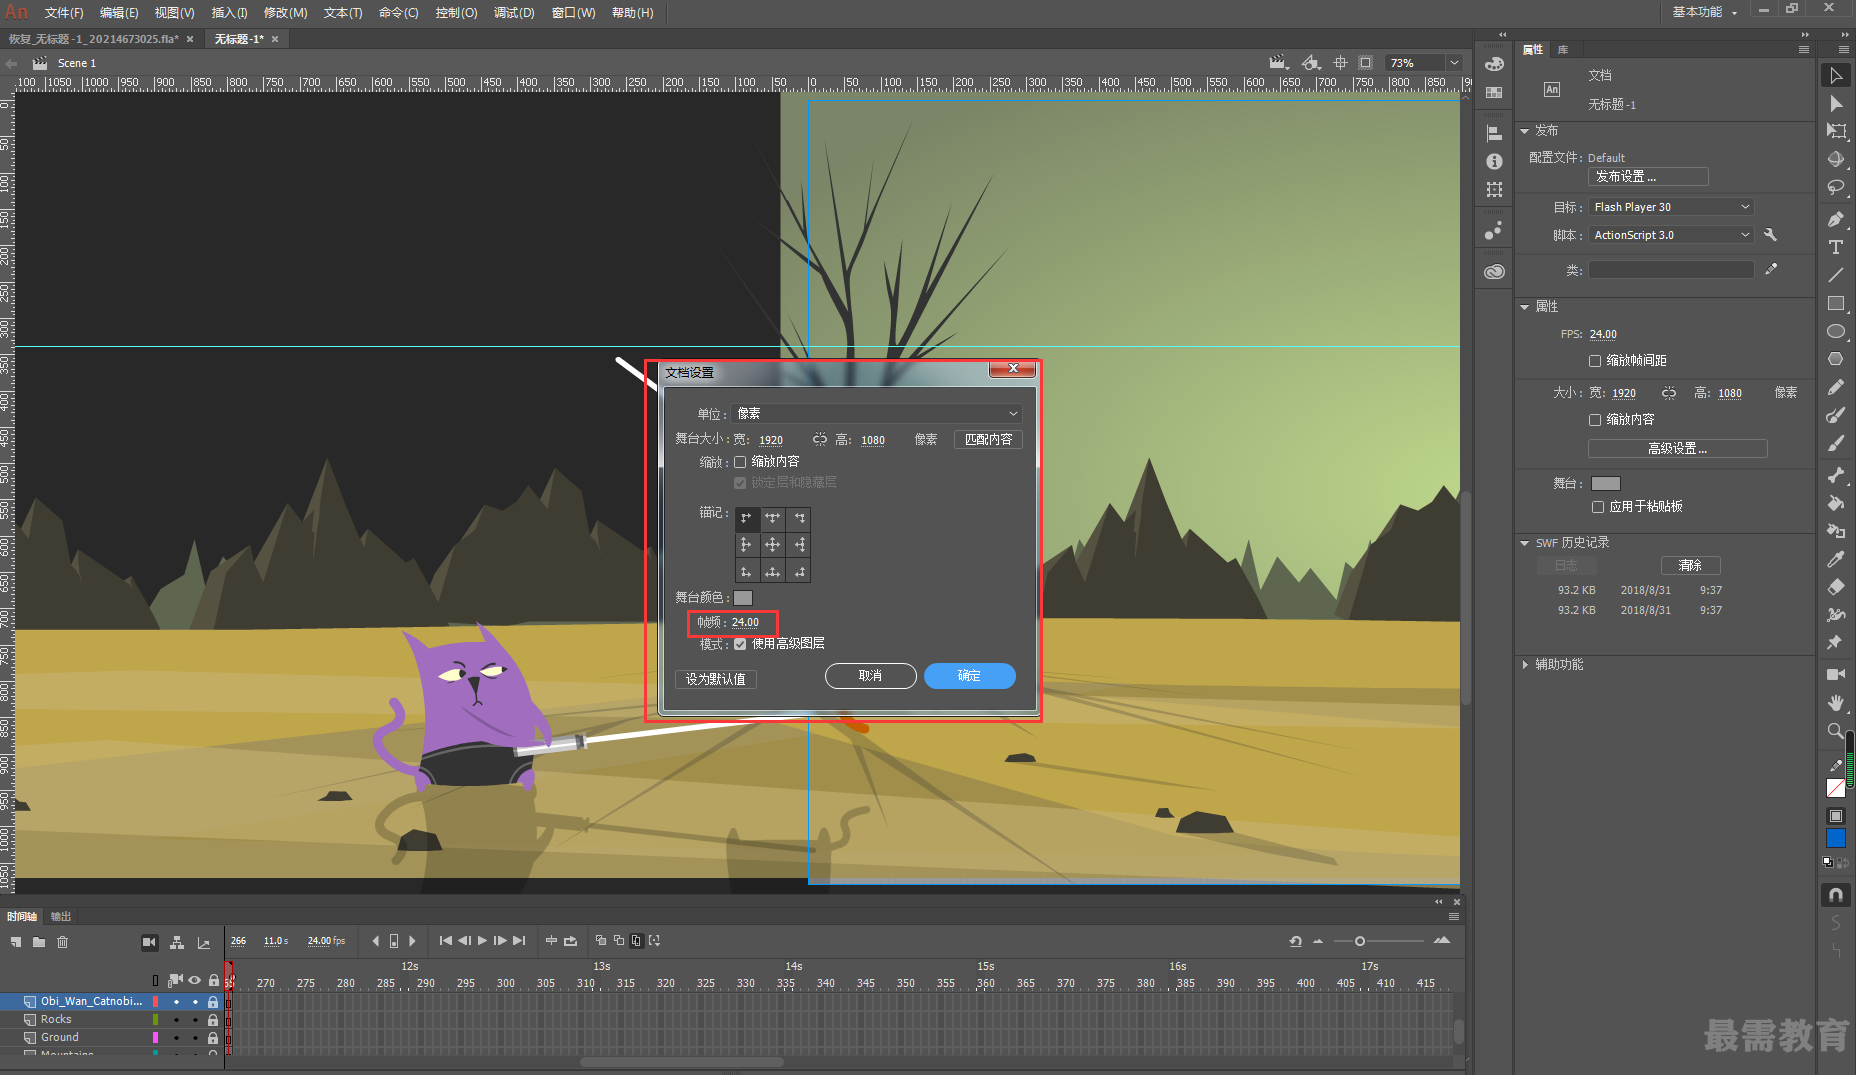
Task: Toggle lock on the Ground layer
Action: pos(212,1038)
